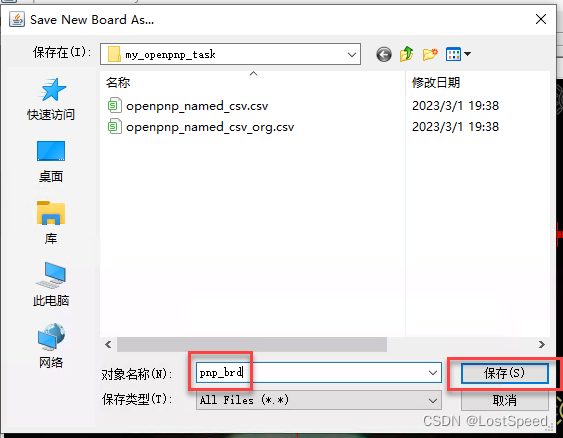
Task: Open the view menu icon
Action: click(x=458, y=54)
